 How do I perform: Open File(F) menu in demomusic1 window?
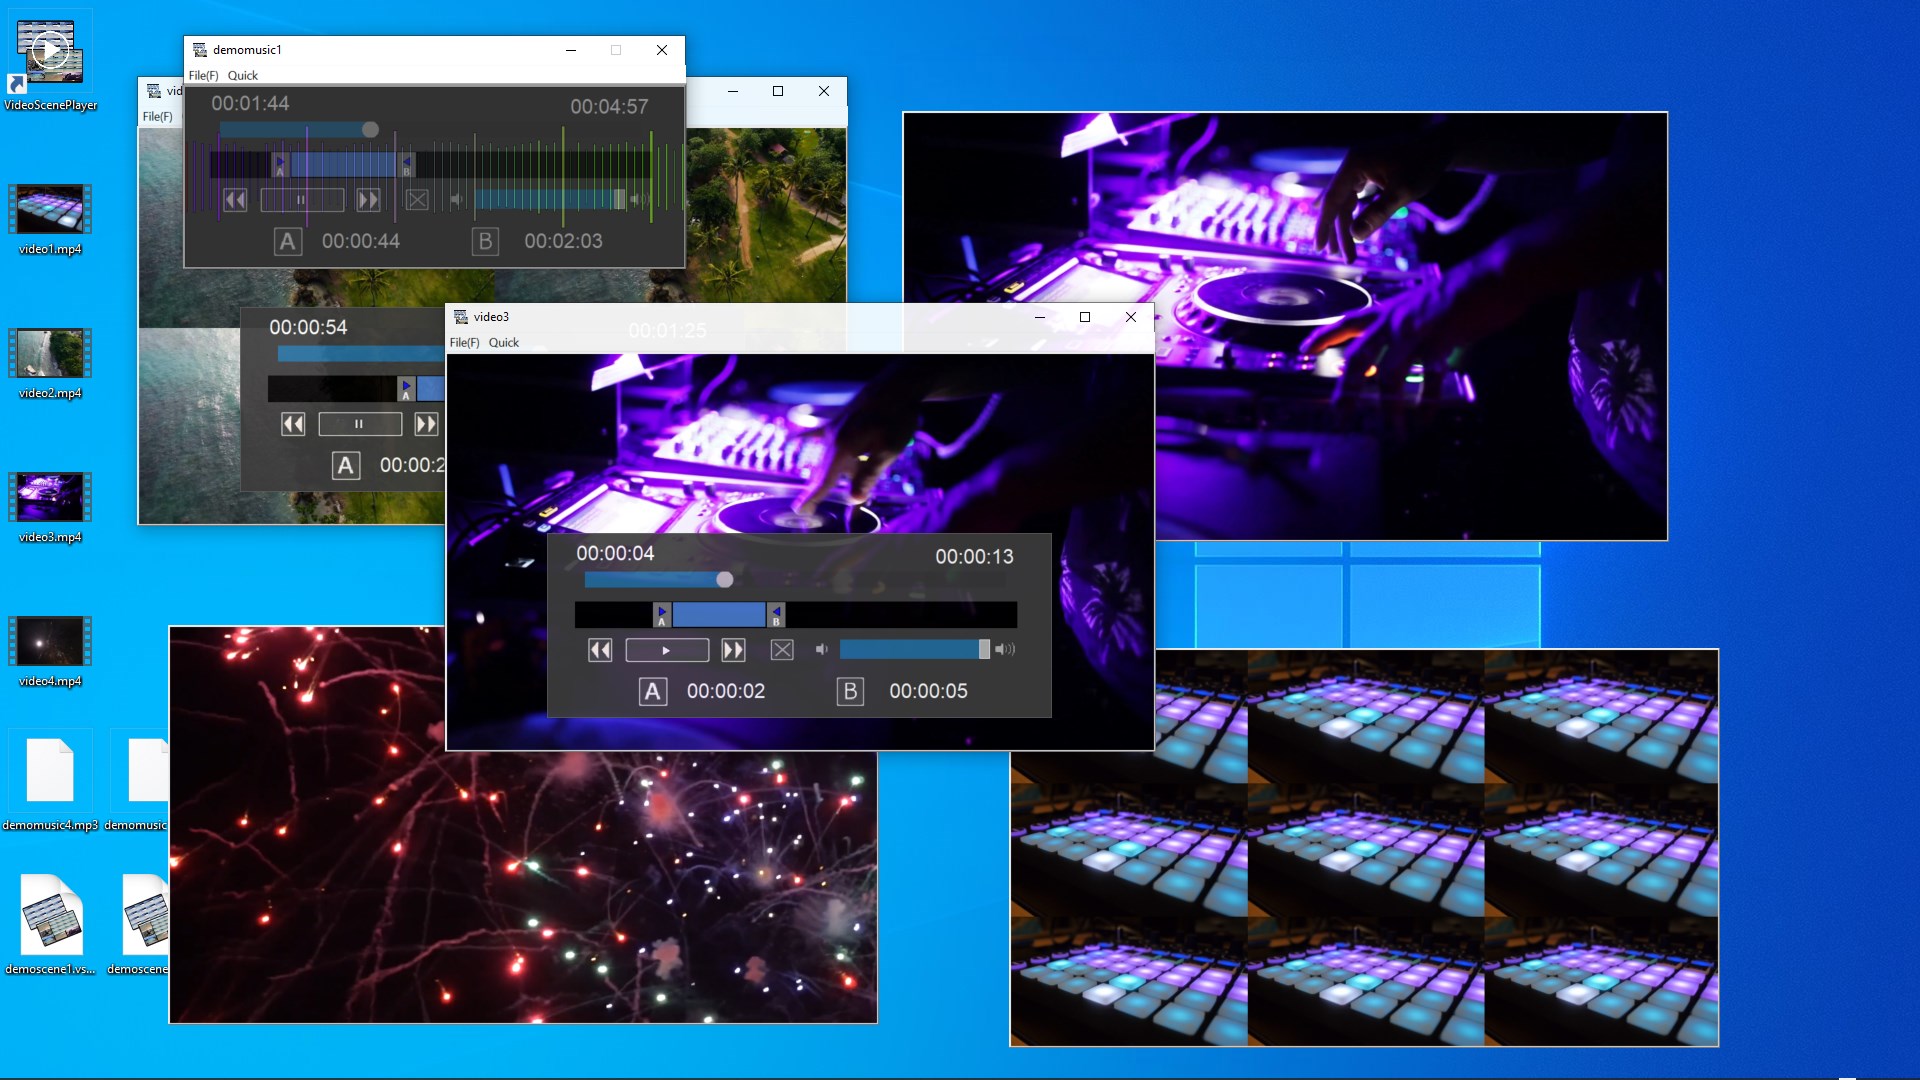pos(203,76)
